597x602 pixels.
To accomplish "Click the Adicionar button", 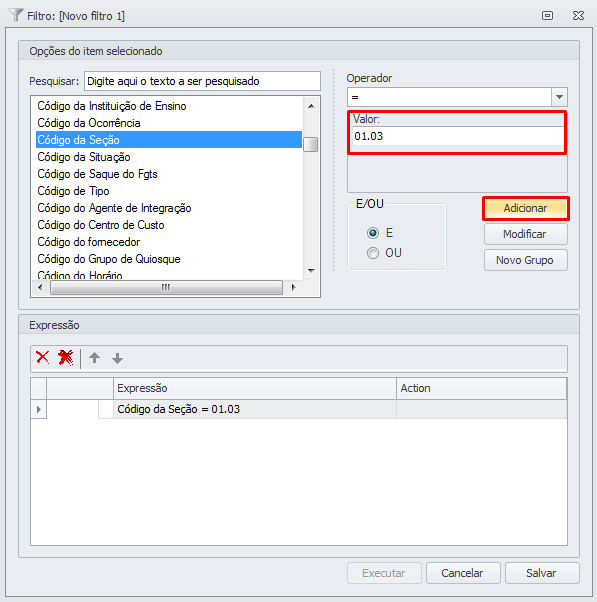I will tap(525, 208).
